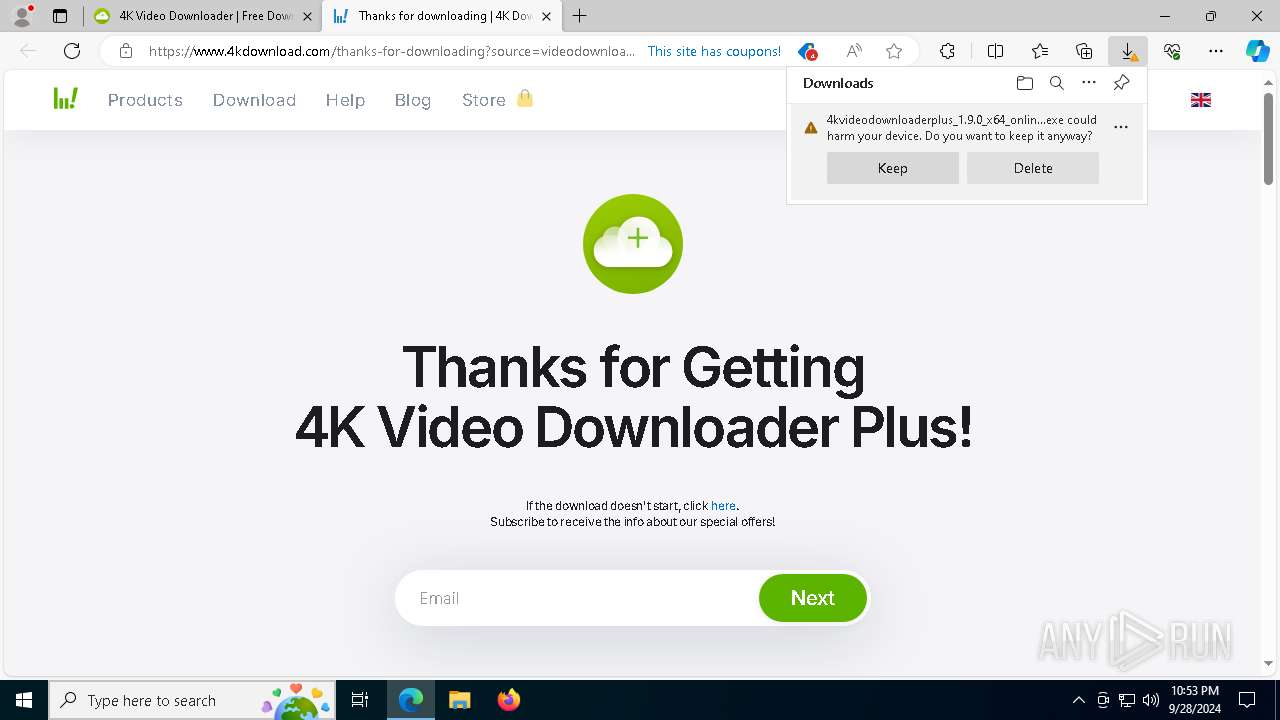The width and height of the screenshot is (1280, 720).
Task: Close the 4K Video Downloader tab
Action: pos(307,16)
